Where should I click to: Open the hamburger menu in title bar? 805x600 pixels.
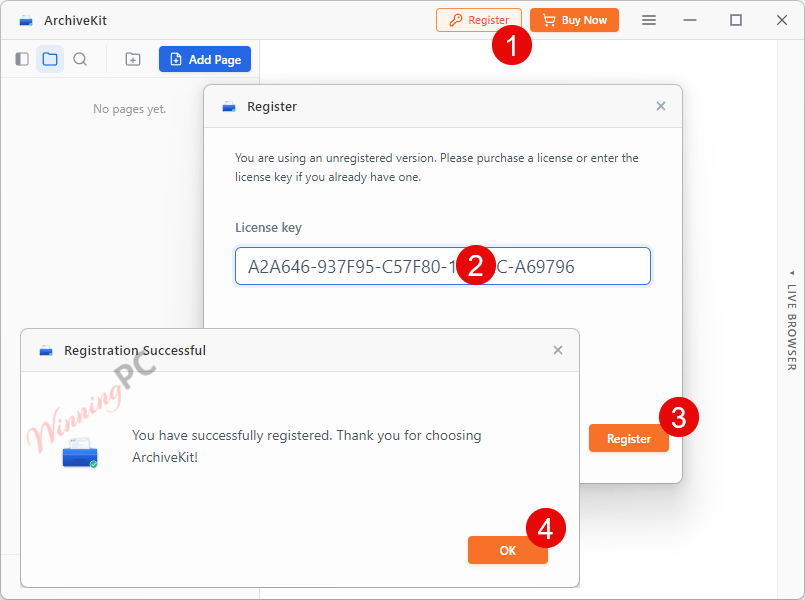[649, 20]
